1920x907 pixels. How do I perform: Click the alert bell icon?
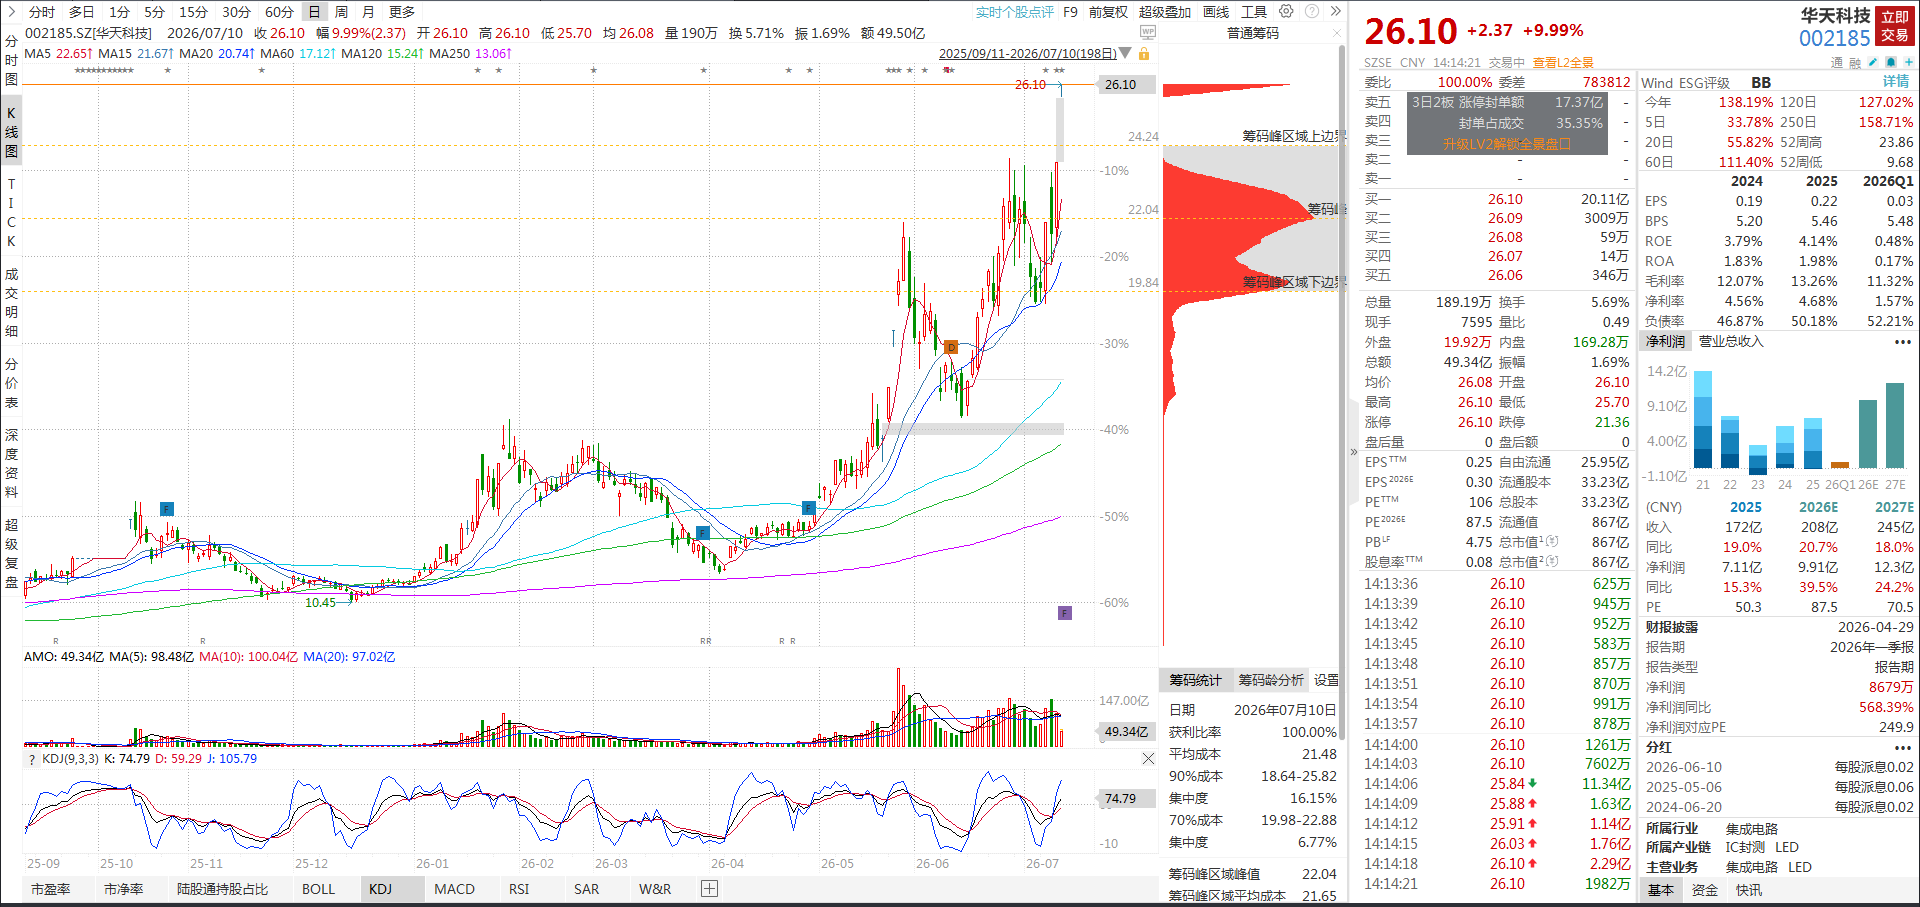coord(1891,62)
